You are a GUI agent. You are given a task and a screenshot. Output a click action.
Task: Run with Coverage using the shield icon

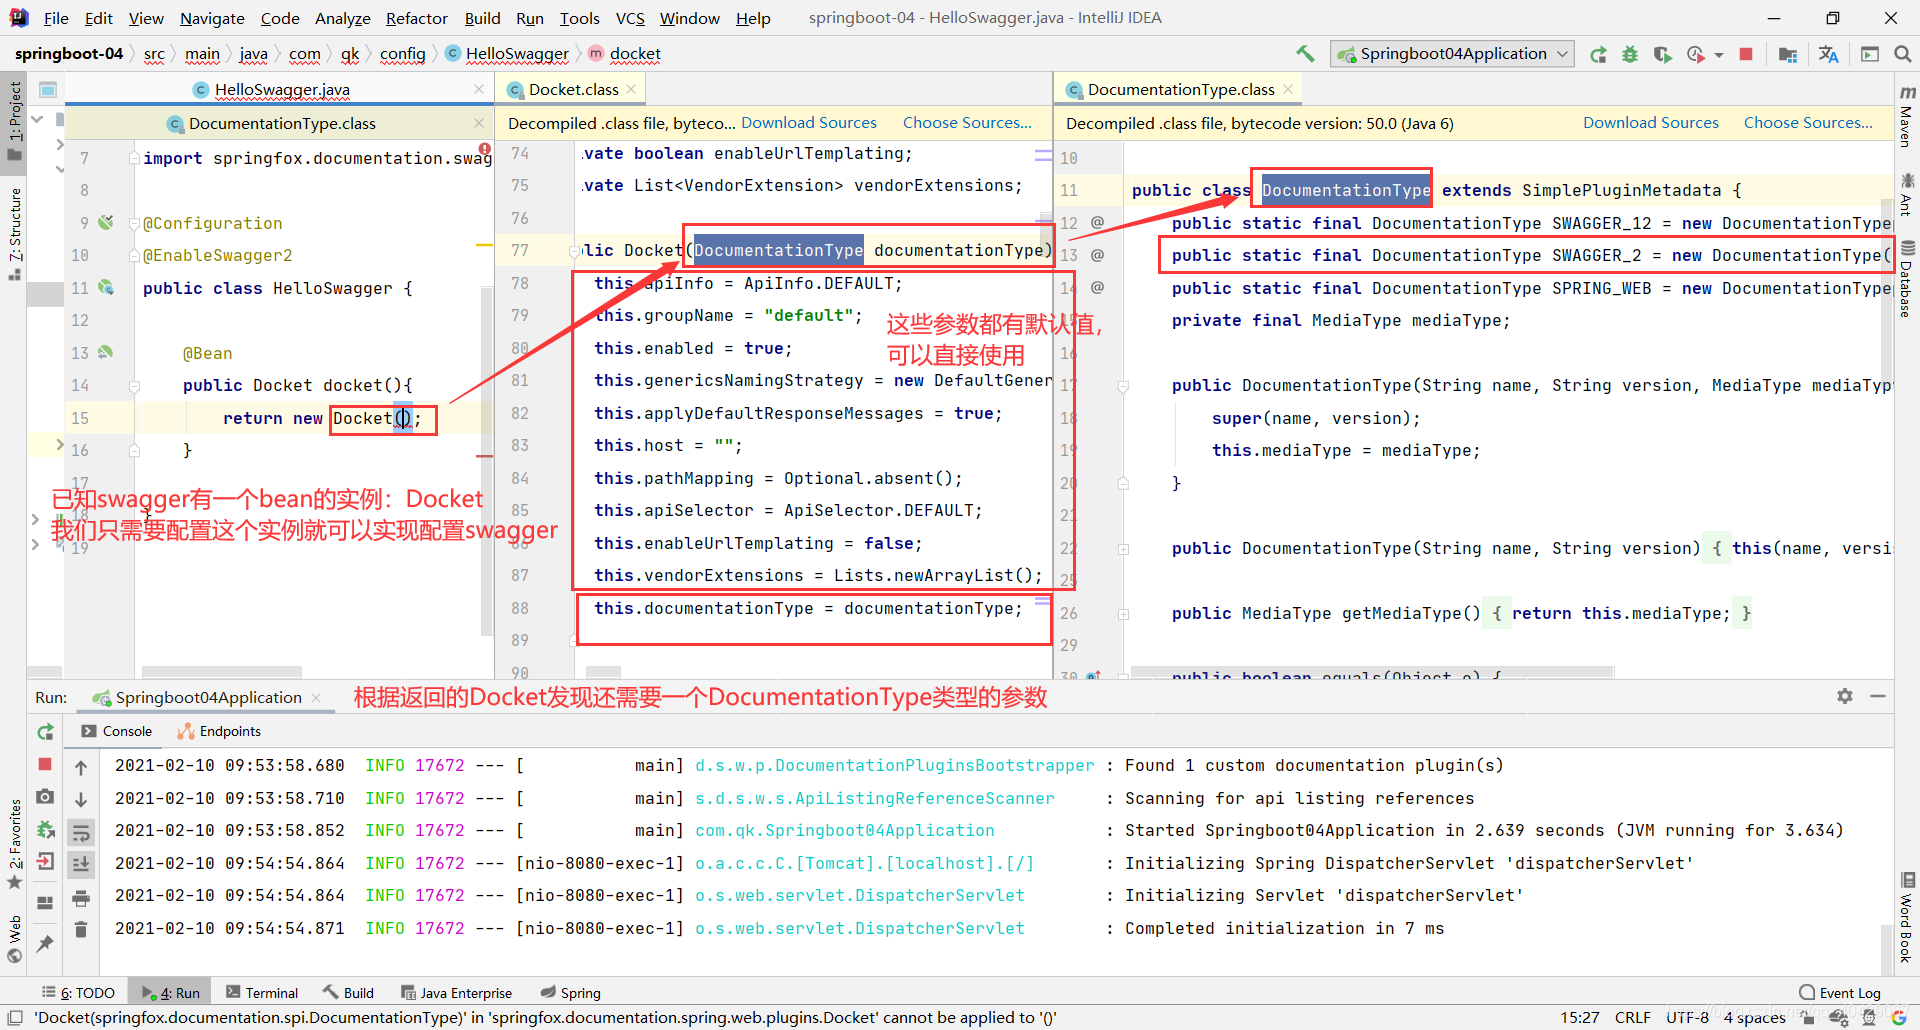coord(1662,54)
